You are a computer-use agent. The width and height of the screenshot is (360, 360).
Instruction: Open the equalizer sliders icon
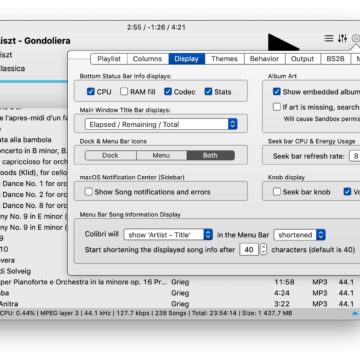[x=342, y=38]
